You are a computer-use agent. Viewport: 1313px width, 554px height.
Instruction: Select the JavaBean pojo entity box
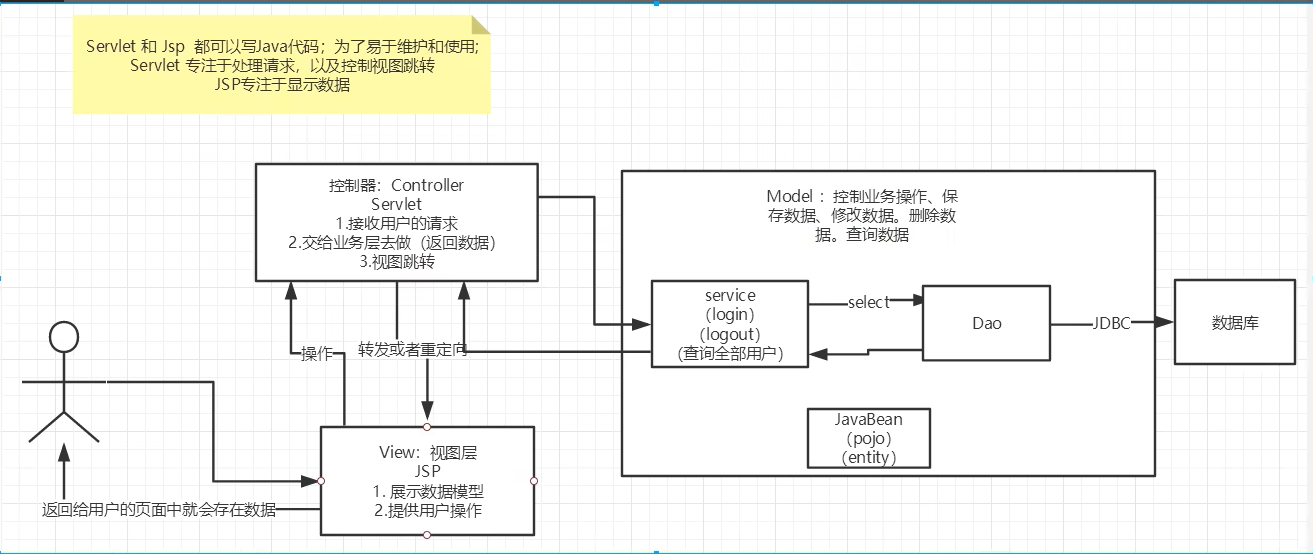point(869,437)
